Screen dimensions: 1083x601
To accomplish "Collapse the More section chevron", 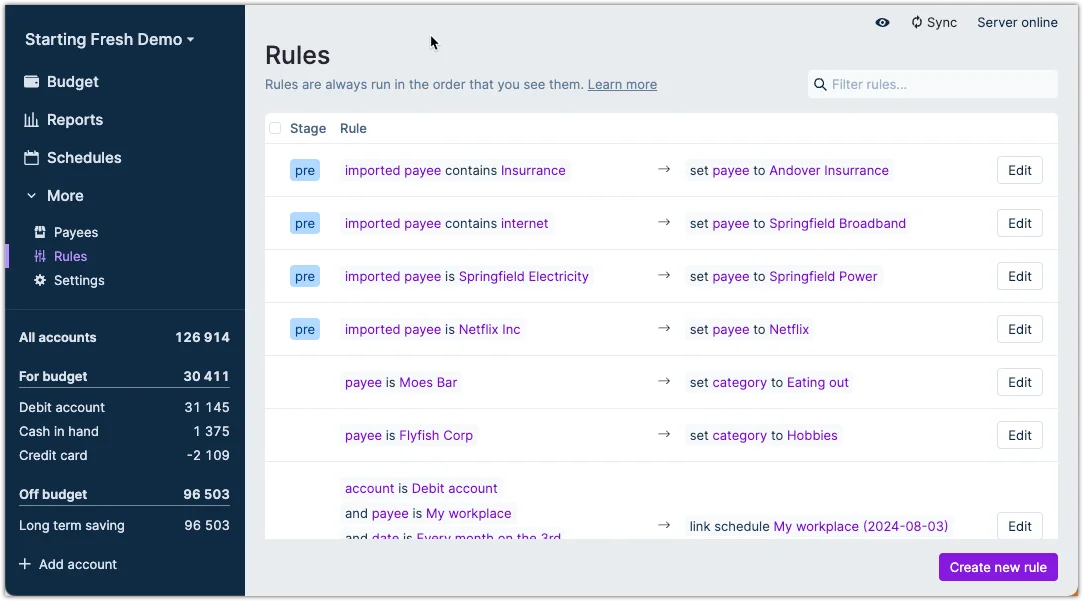I will (x=32, y=196).
